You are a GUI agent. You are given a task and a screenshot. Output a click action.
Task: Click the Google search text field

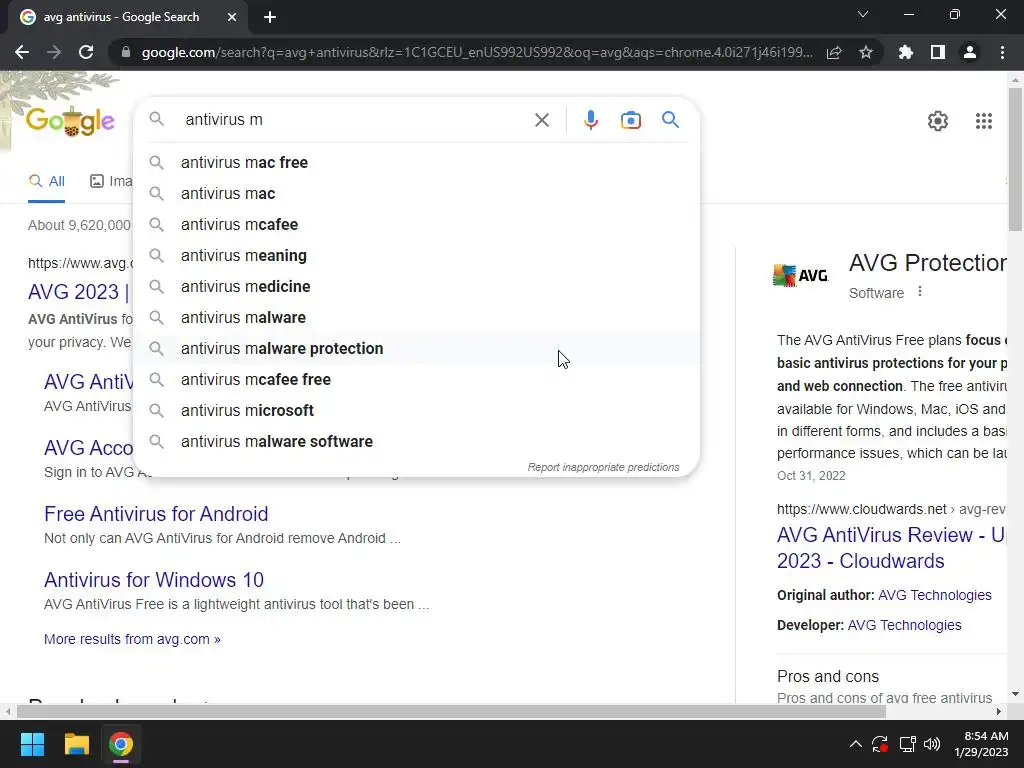353,120
